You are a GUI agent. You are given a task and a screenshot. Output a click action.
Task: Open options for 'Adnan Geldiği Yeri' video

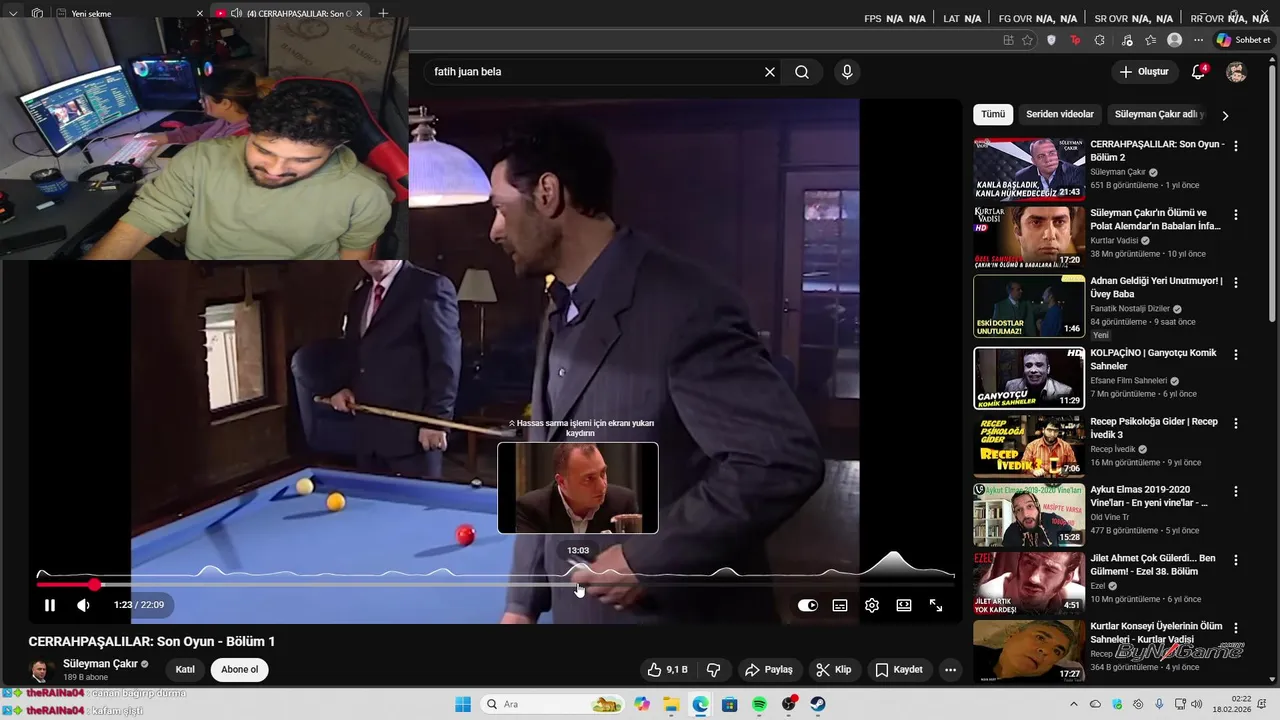pos(1236,284)
